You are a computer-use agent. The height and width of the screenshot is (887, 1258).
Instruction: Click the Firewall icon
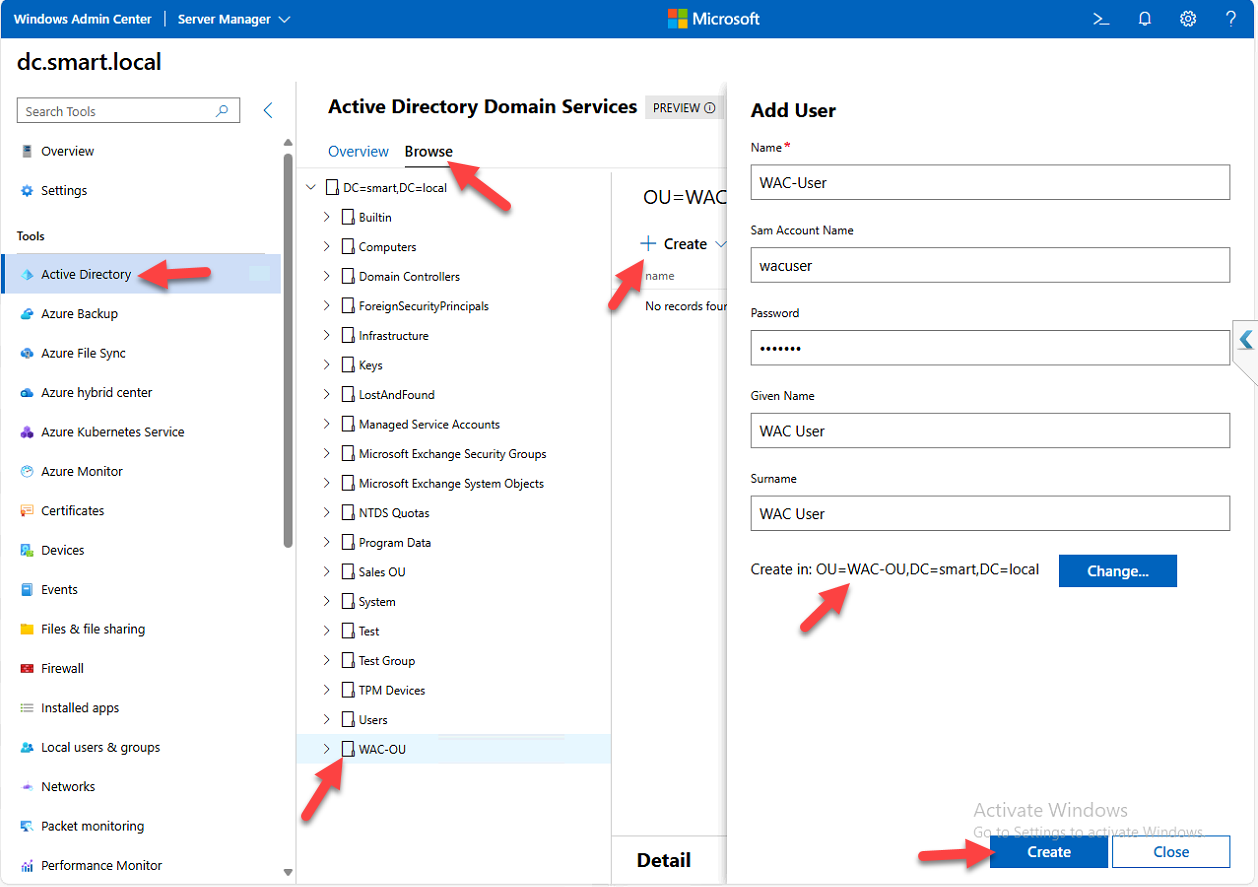click(x=27, y=668)
